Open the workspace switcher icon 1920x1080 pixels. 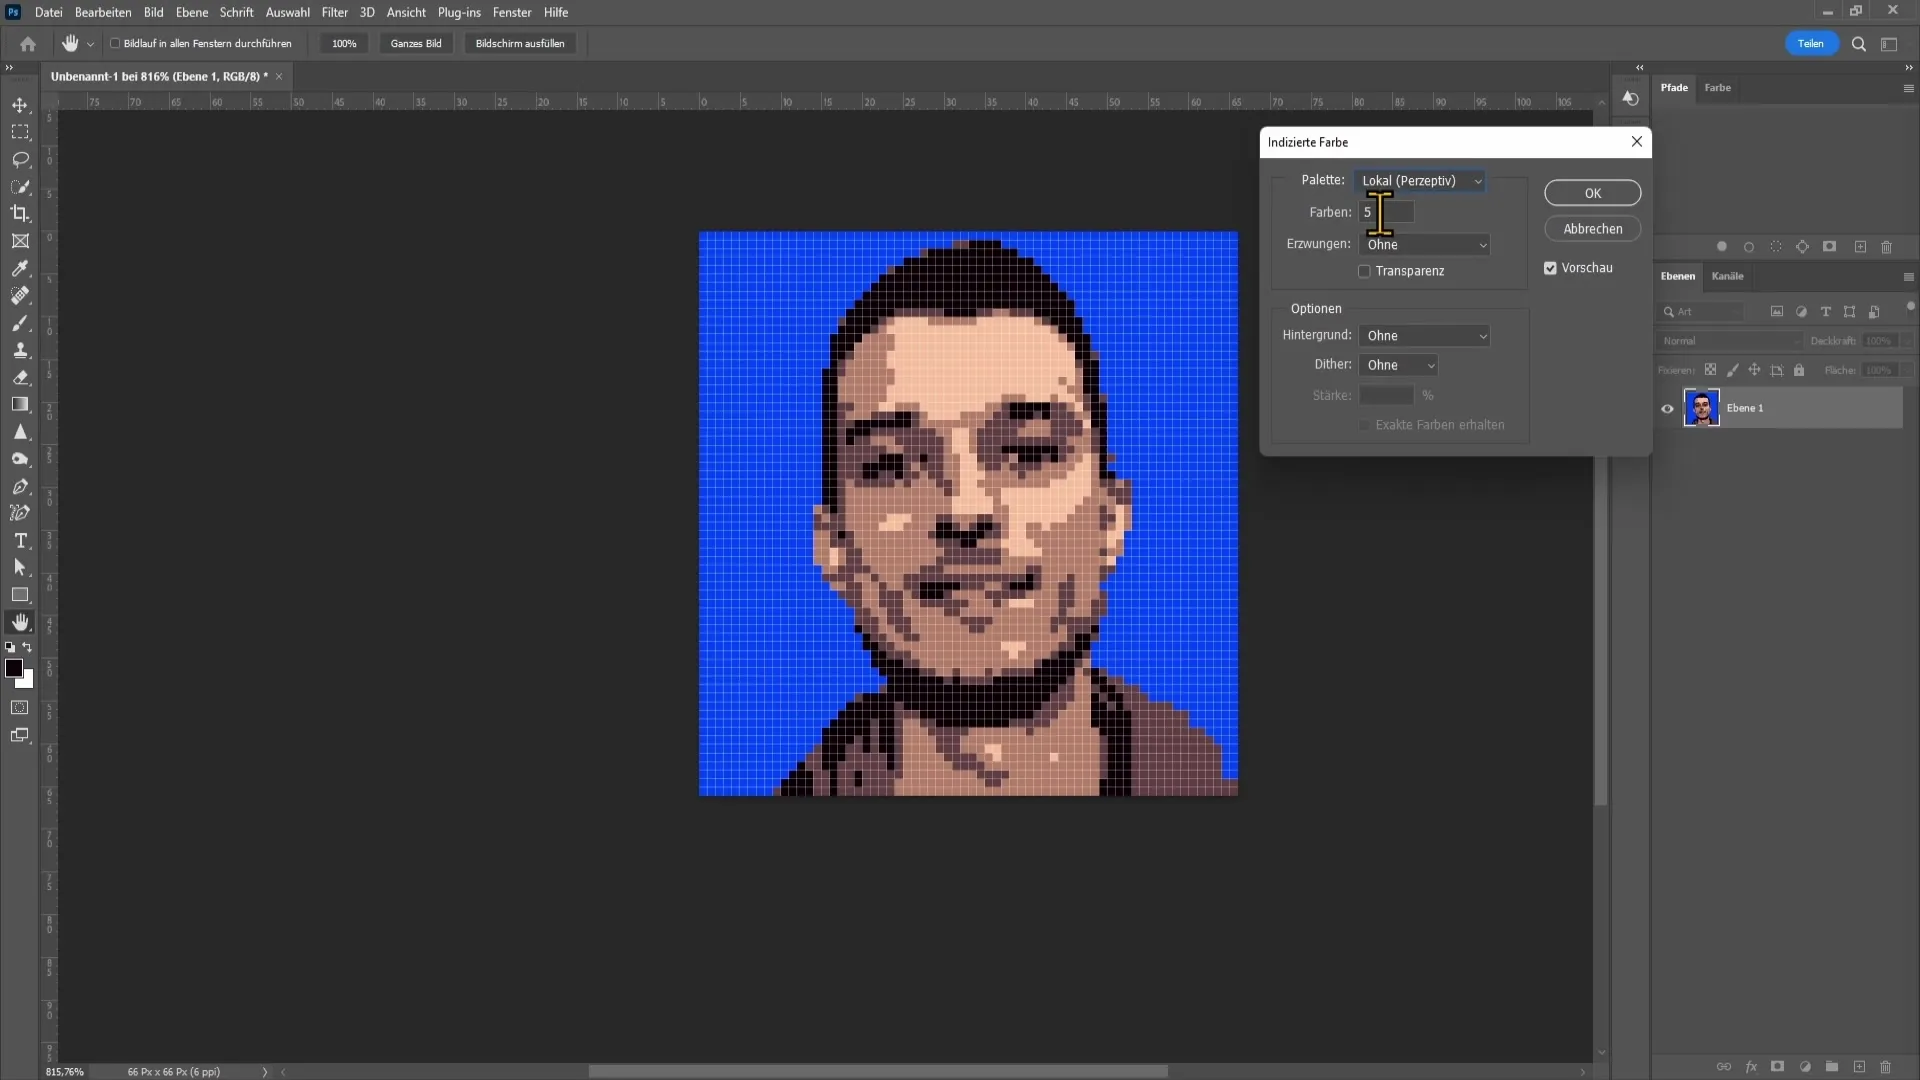1889,44
